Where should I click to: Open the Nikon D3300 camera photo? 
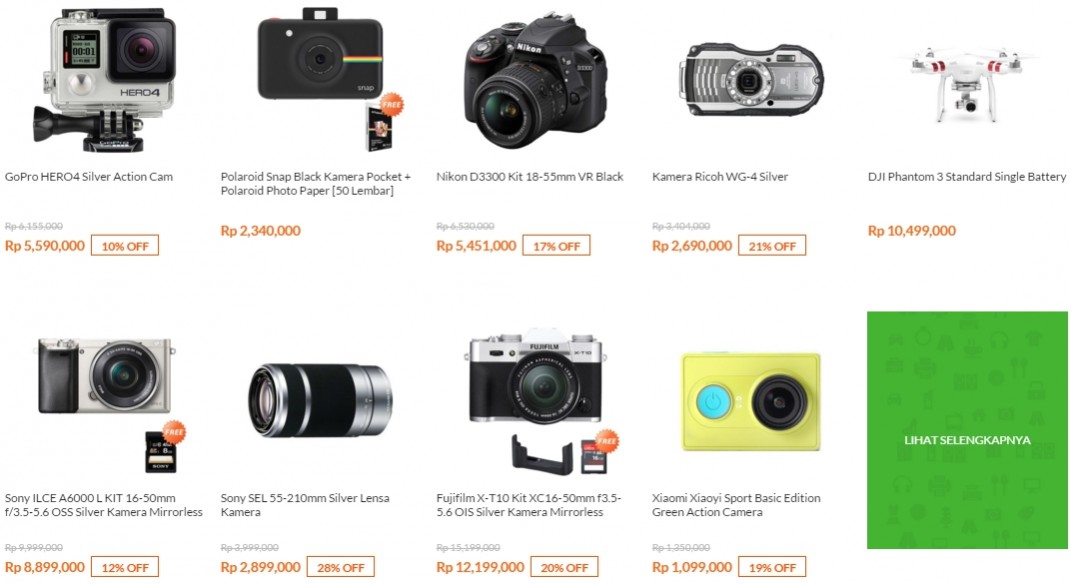click(535, 81)
